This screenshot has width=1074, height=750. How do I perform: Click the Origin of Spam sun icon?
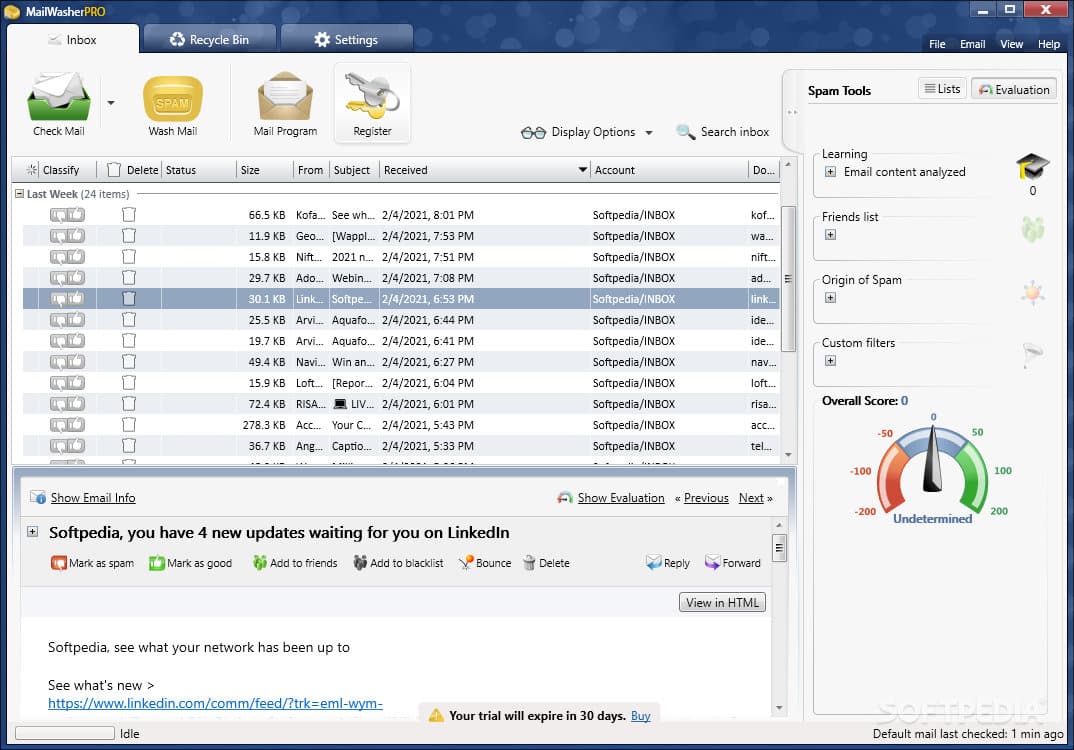pos(1032,292)
